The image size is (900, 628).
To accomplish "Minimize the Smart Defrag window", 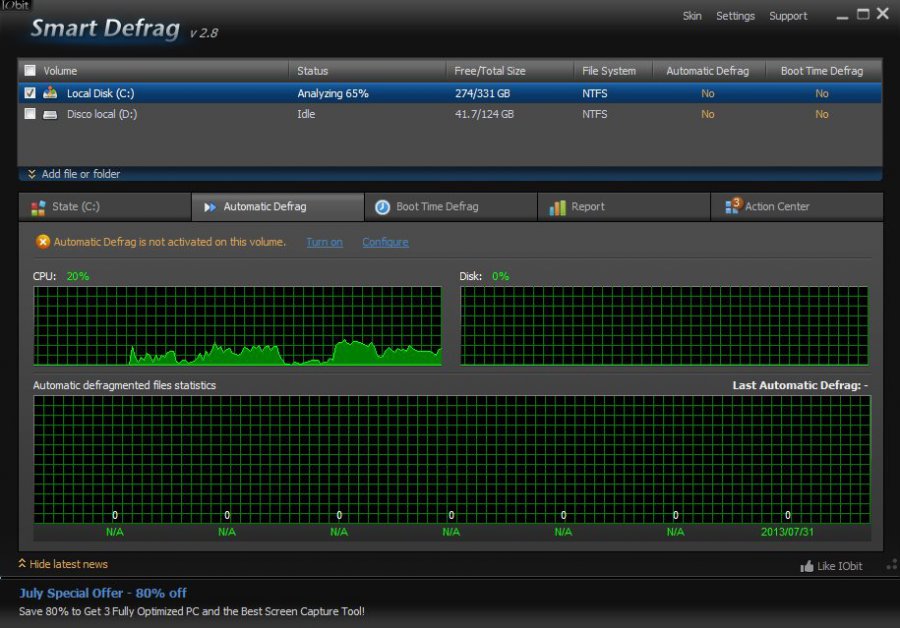I will point(842,17).
